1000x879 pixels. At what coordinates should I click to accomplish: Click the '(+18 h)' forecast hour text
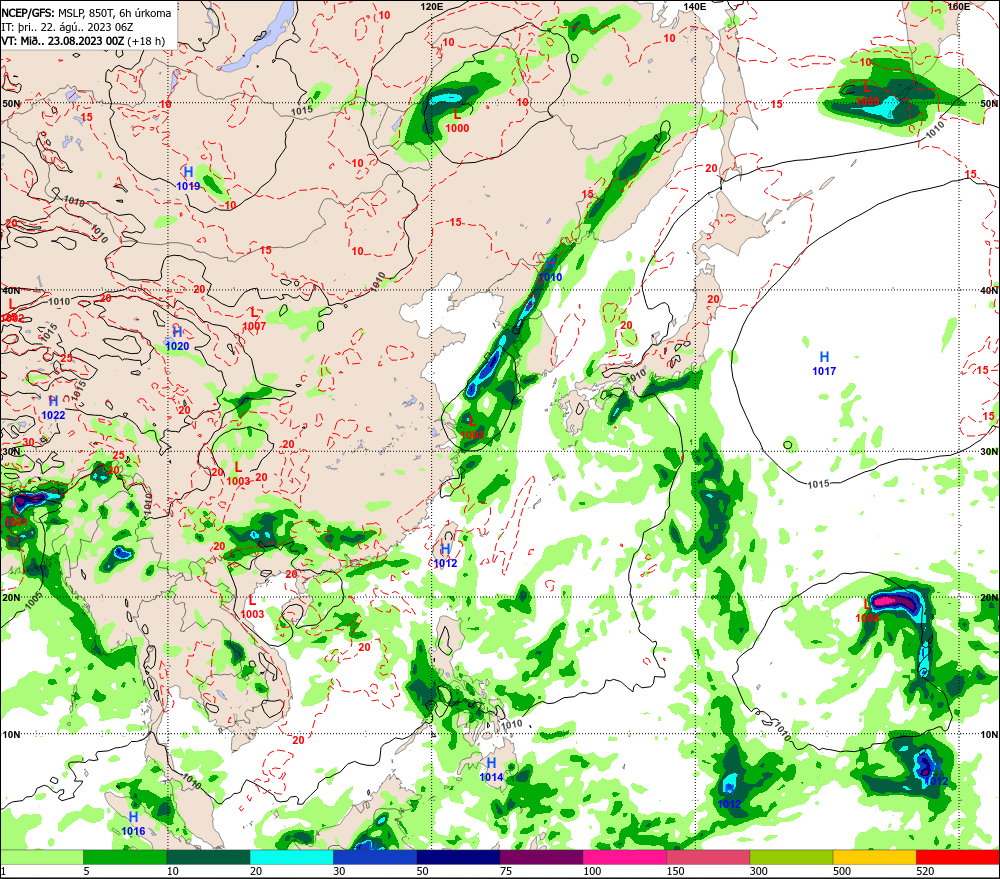[146, 41]
